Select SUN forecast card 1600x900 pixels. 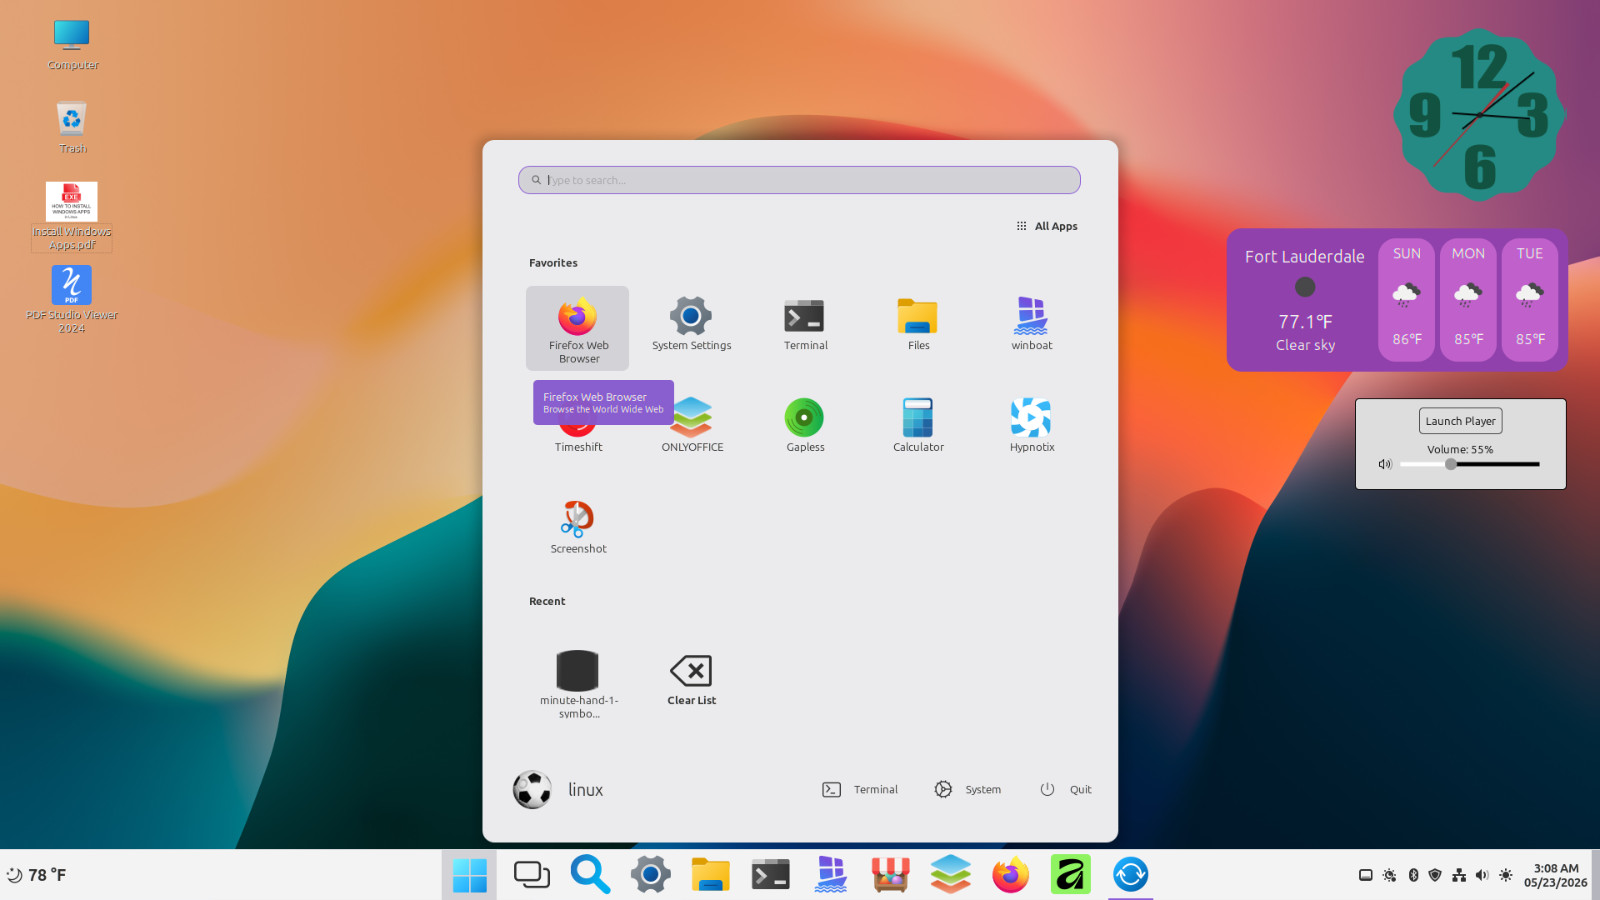coord(1407,299)
